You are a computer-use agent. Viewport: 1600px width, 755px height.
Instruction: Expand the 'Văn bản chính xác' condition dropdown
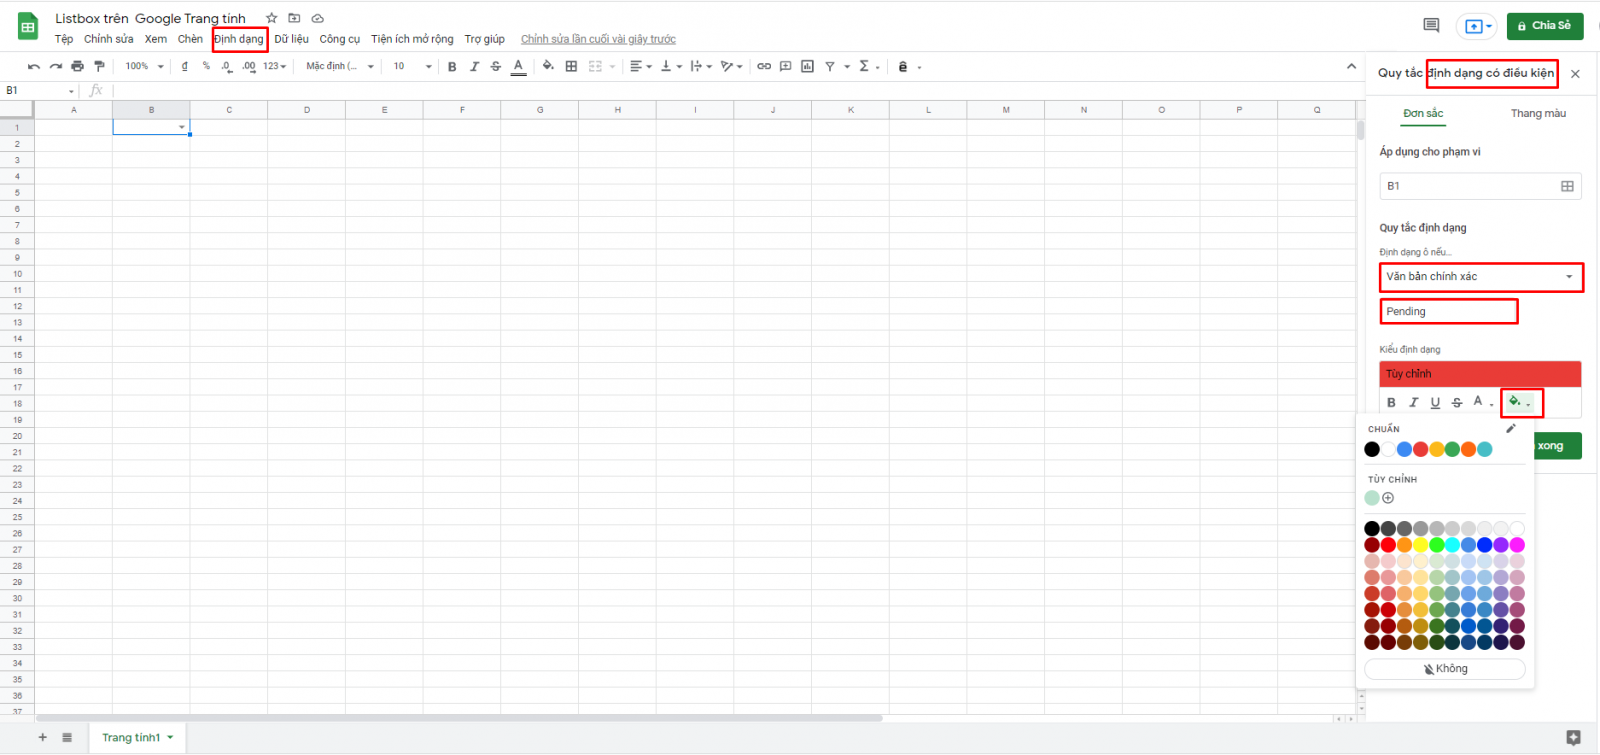1568,277
